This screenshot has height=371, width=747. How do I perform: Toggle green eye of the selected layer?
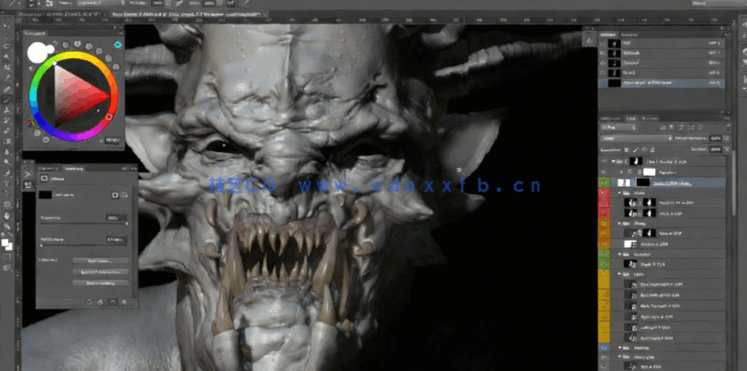point(604,182)
